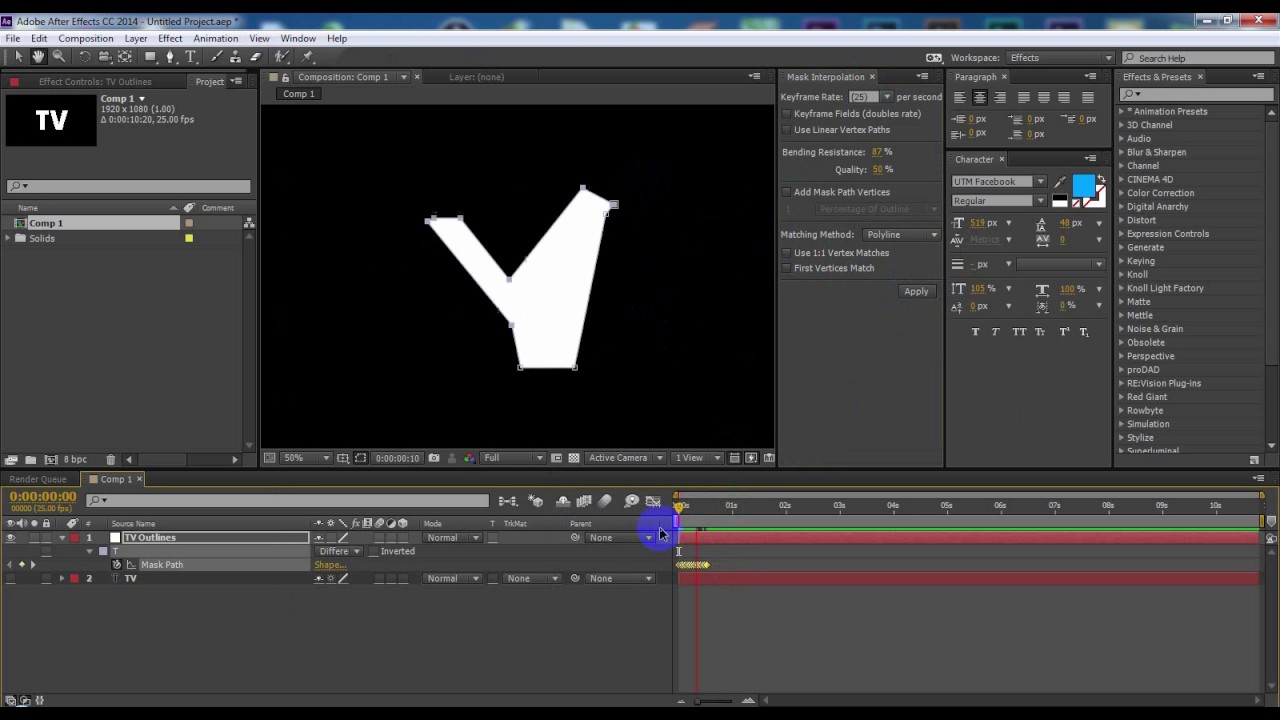Select the Rectangle shape tool
The height and width of the screenshot is (720, 1280).
pyautogui.click(x=150, y=57)
